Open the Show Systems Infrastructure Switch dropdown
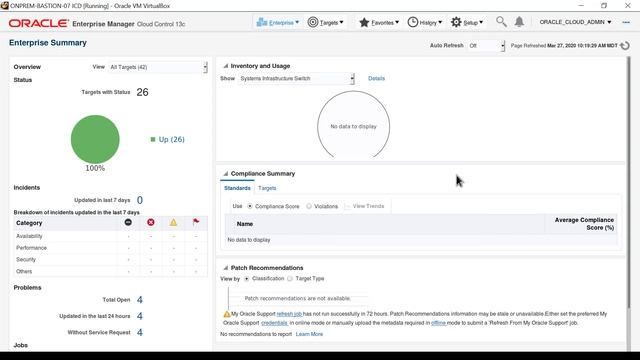Viewport: 640px width, 360px height. (x=296, y=78)
